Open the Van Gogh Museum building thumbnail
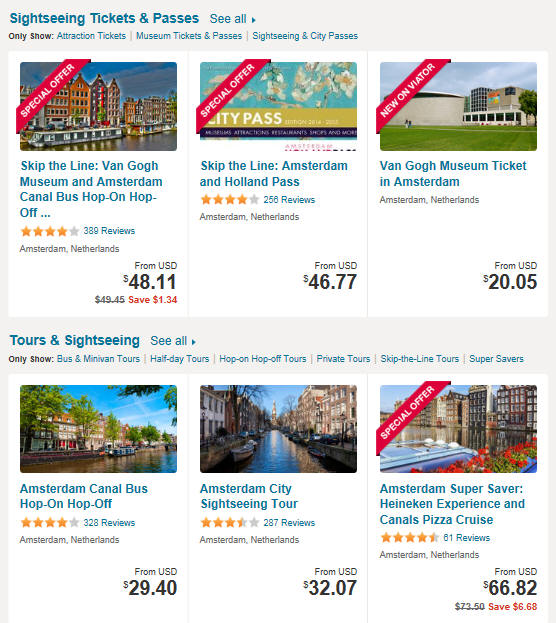Screen dimensions: 556x623 pos(458,106)
